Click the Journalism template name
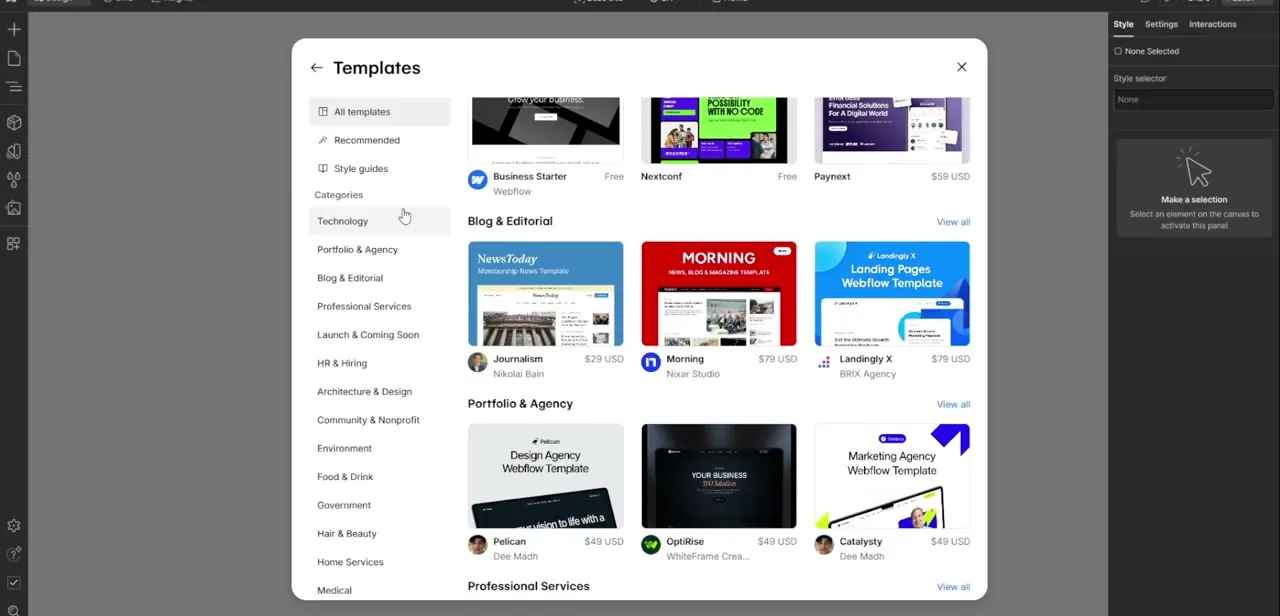The width and height of the screenshot is (1280, 616). point(518,359)
